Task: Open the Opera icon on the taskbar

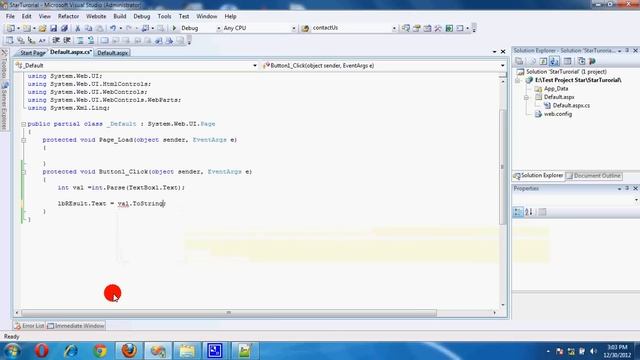Action: [42, 351]
